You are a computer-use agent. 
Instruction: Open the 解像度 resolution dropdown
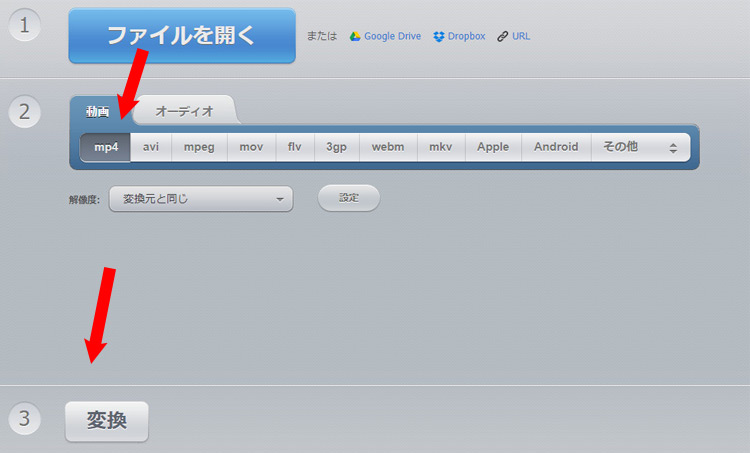(x=201, y=199)
